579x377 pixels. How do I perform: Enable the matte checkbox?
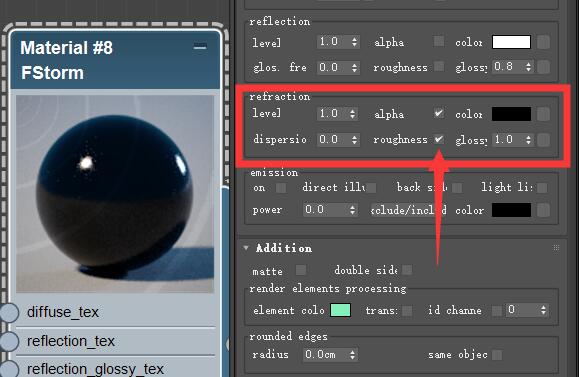point(301,270)
